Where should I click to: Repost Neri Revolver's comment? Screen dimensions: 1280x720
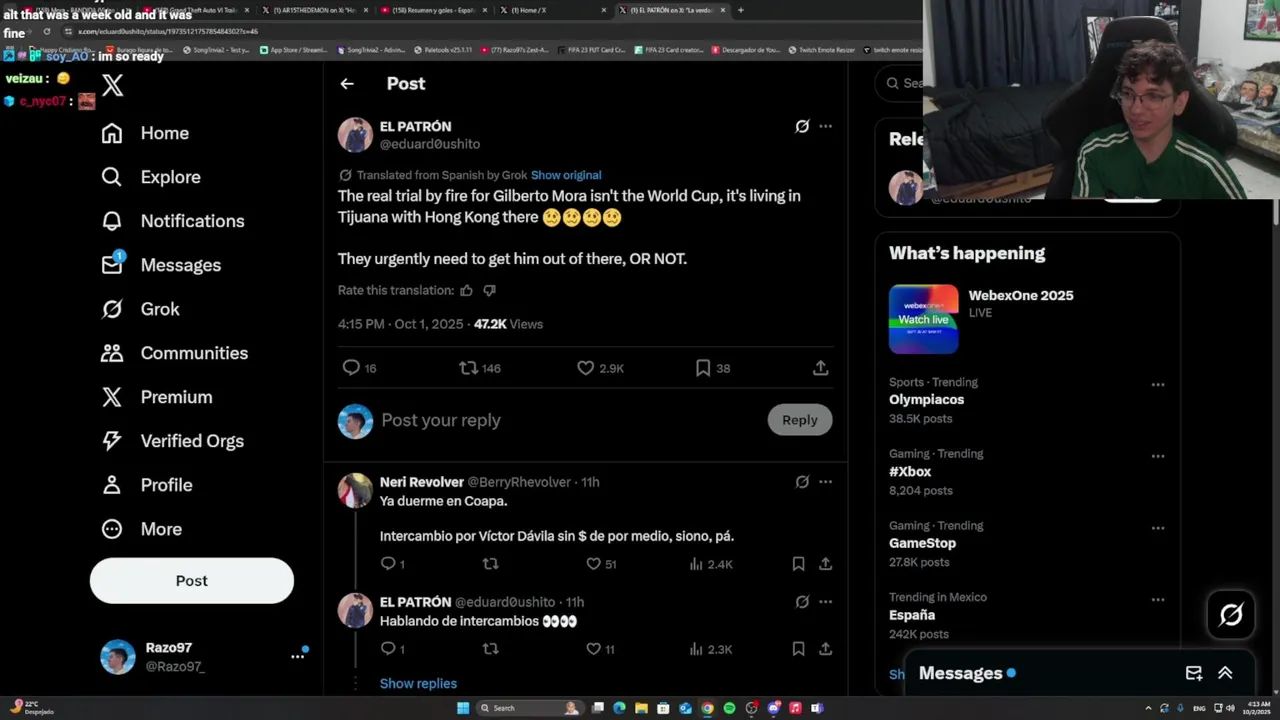click(490, 564)
